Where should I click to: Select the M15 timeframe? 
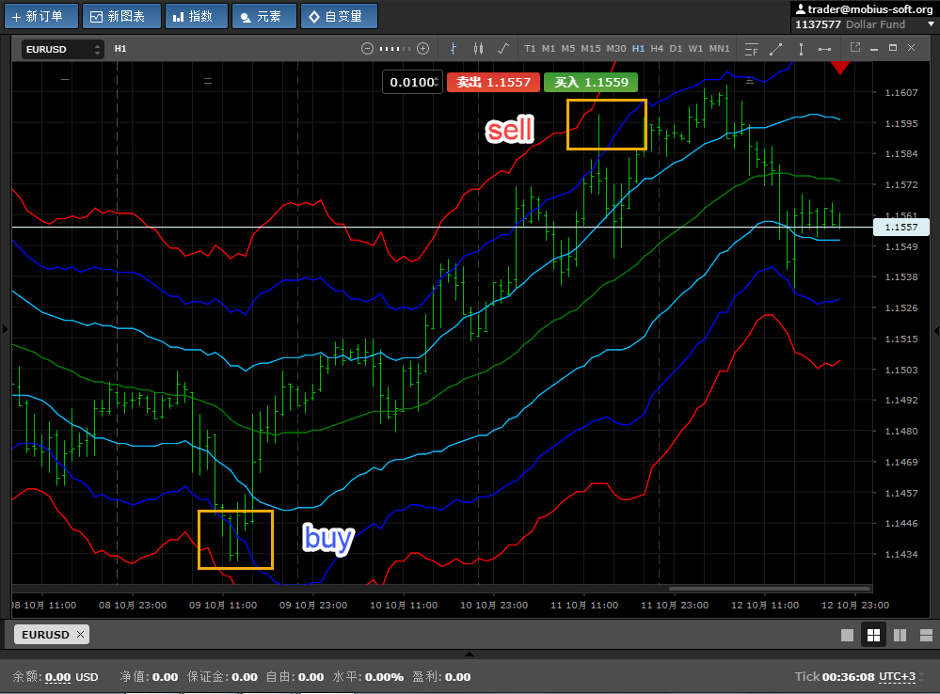click(590, 49)
